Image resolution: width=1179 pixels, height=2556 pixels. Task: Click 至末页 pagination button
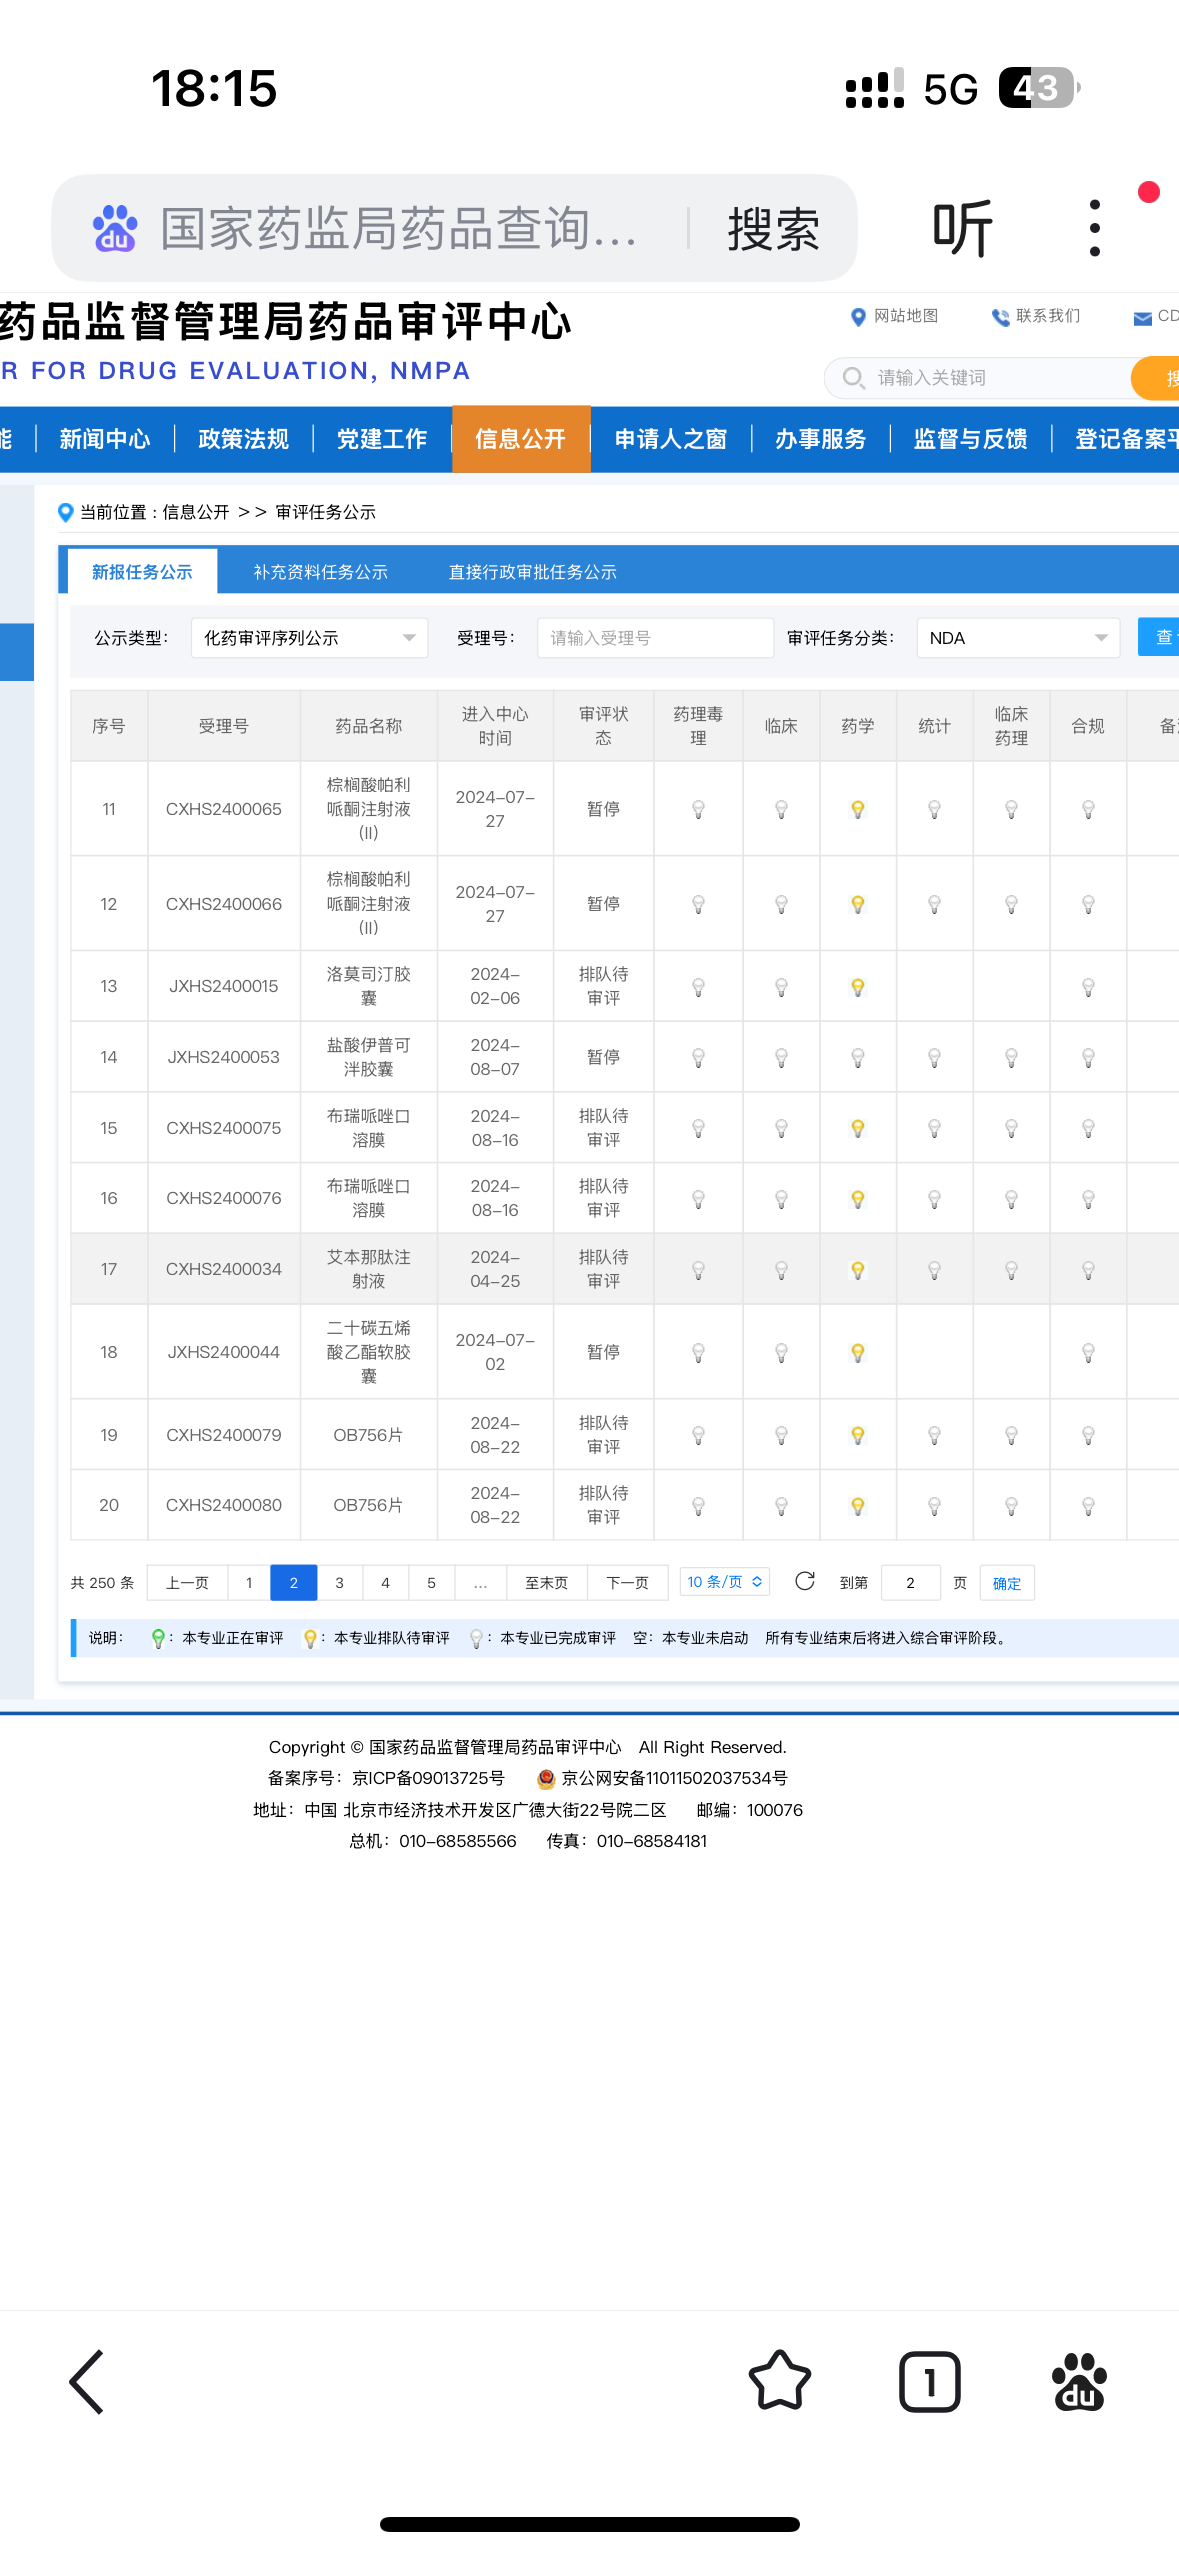(546, 1583)
